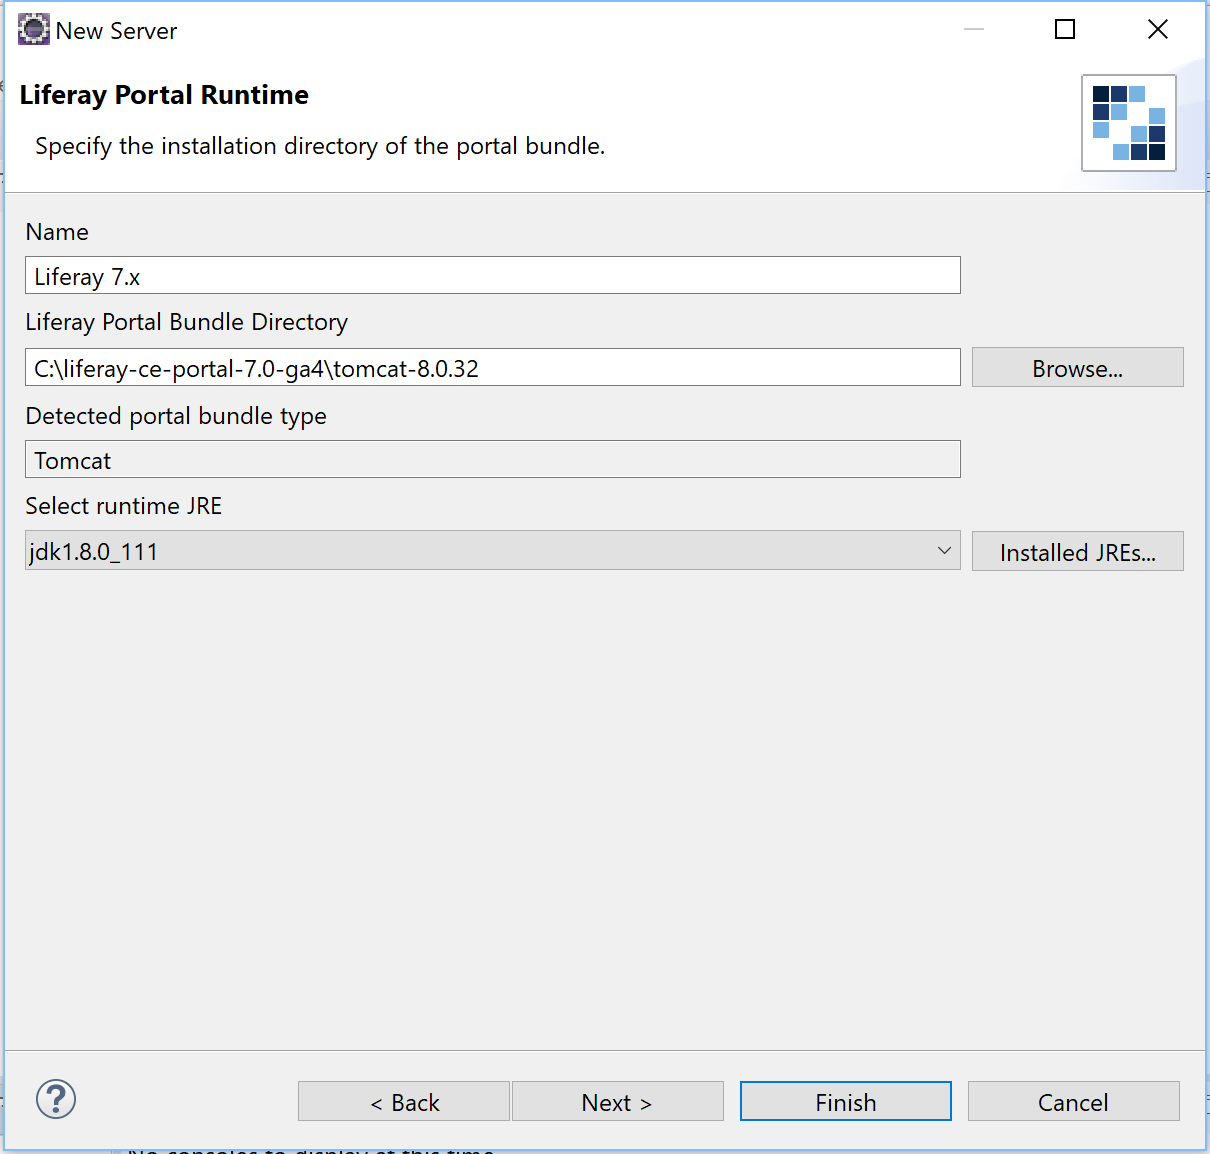Click the 'Detected portal bundle type' label
1210x1154 pixels.
(176, 416)
